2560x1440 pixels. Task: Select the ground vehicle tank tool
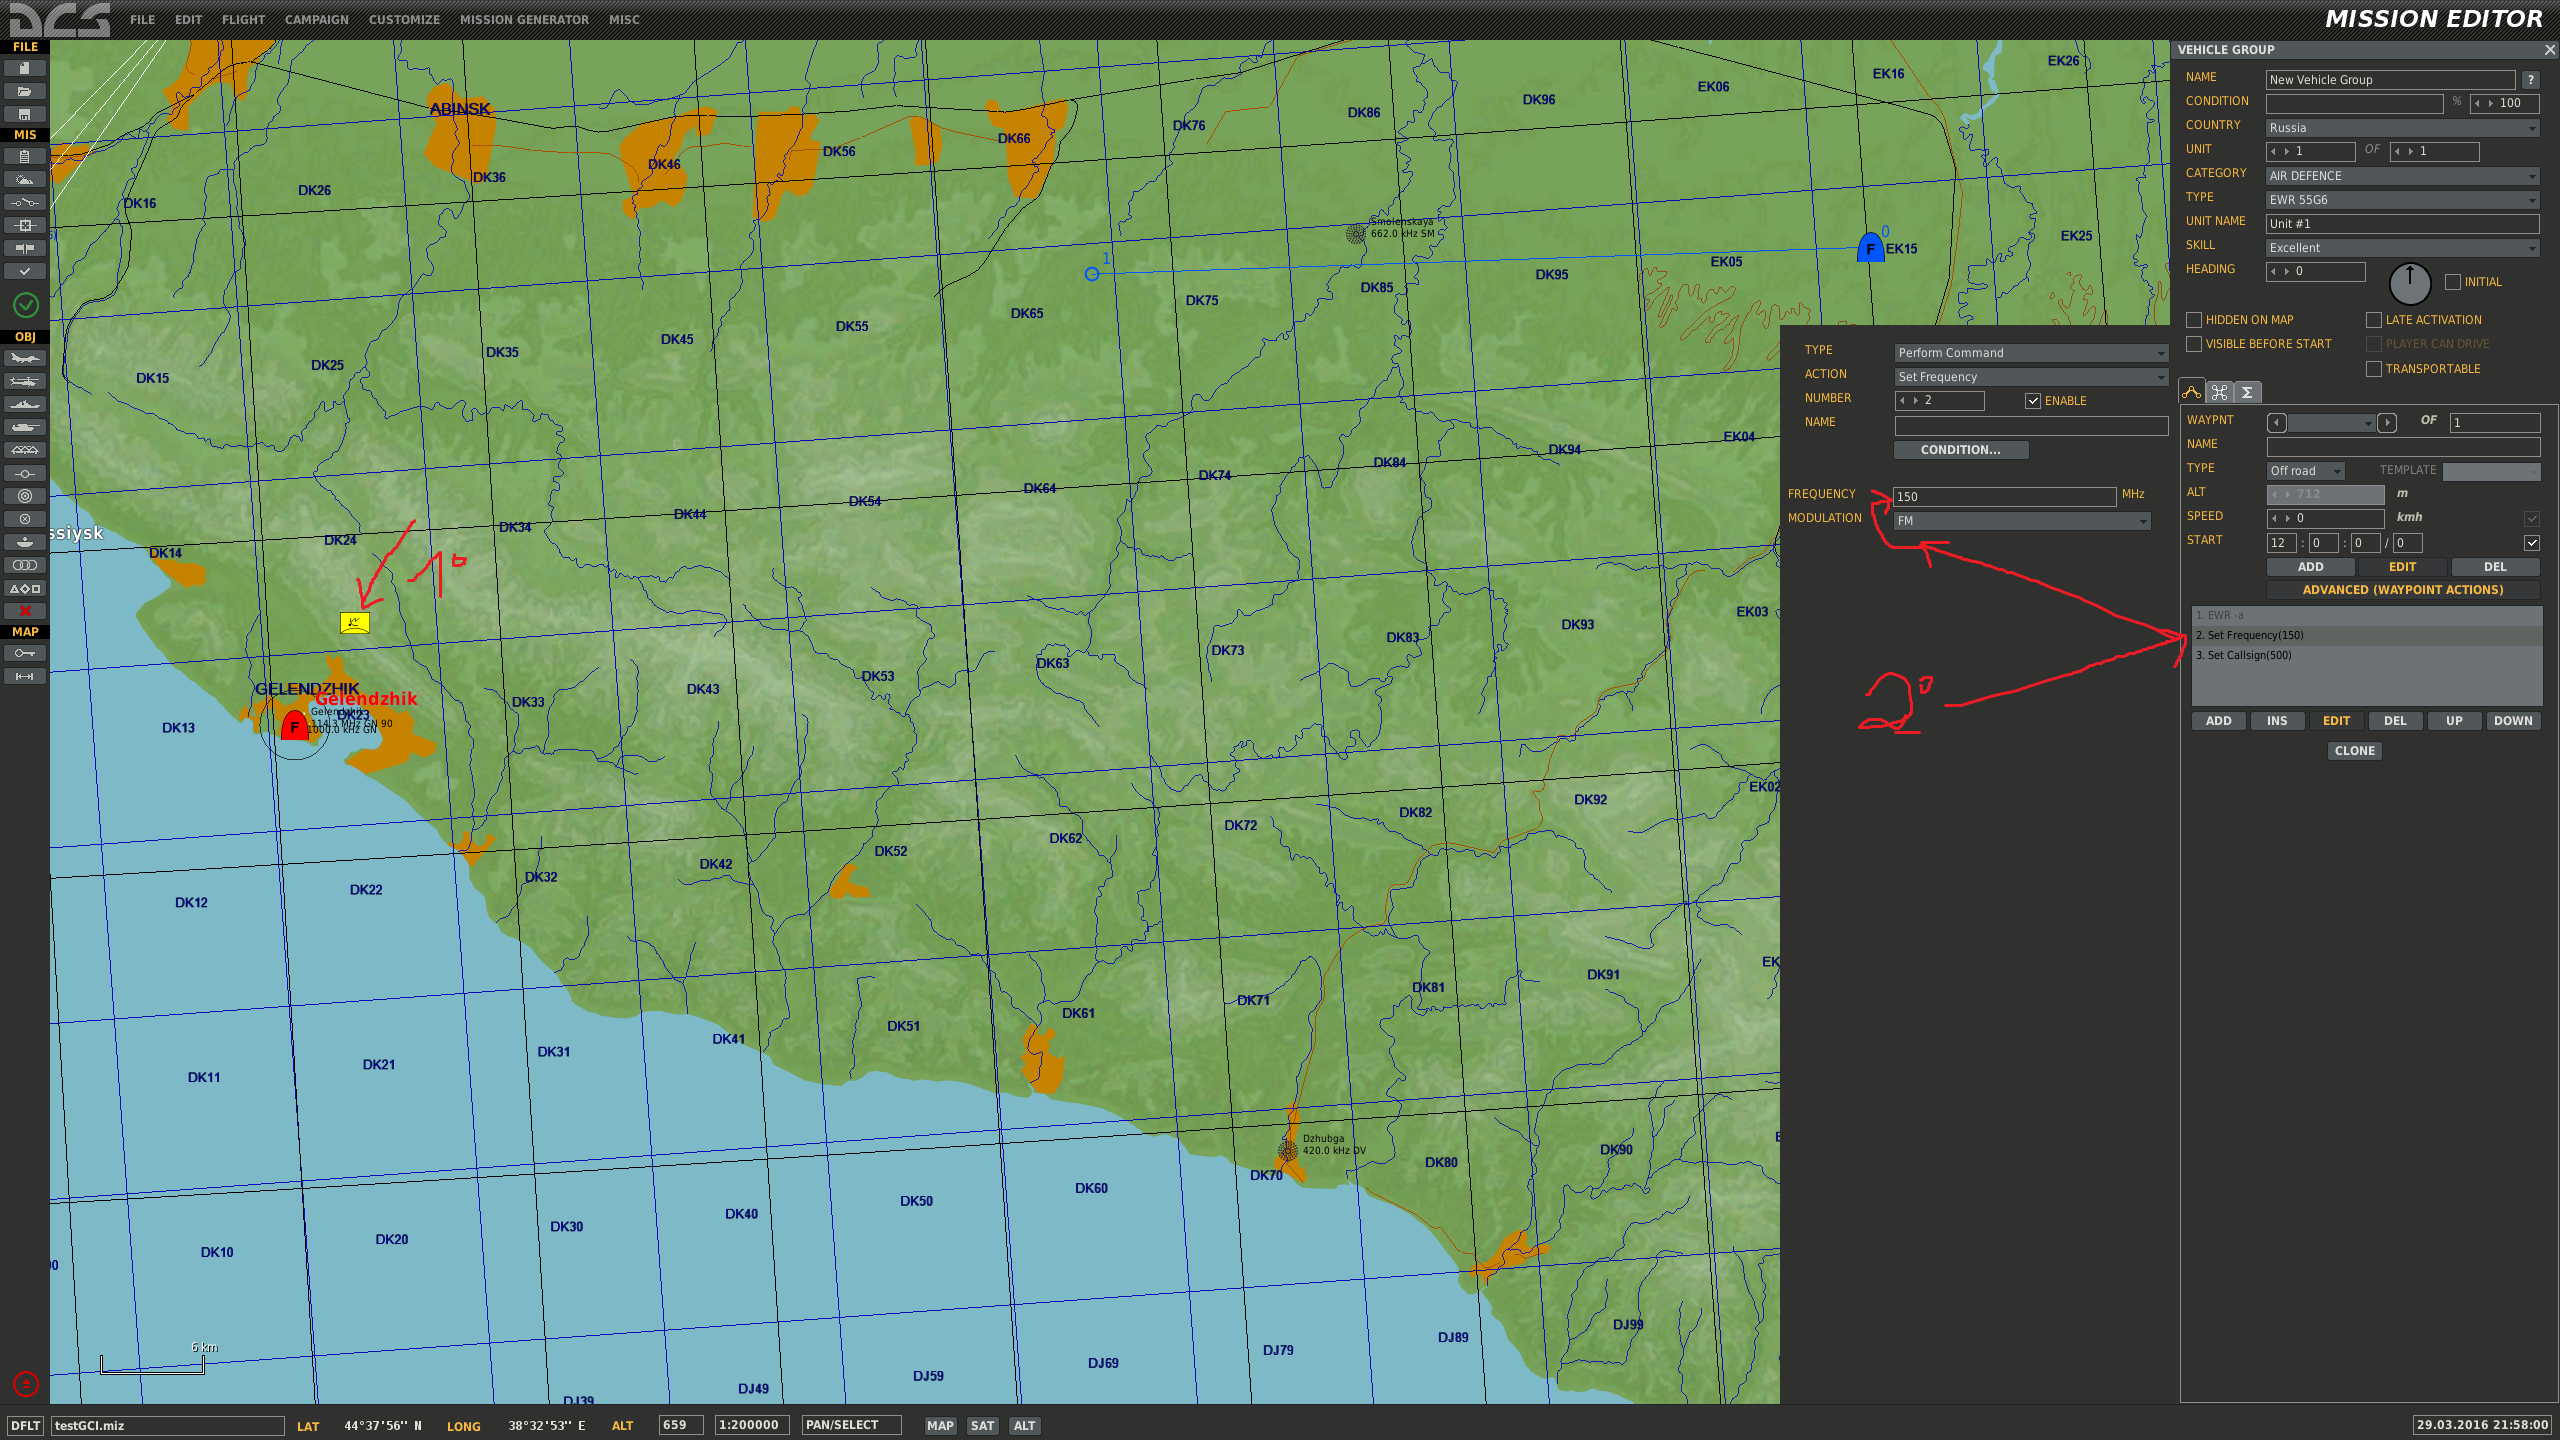coord(25,427)
